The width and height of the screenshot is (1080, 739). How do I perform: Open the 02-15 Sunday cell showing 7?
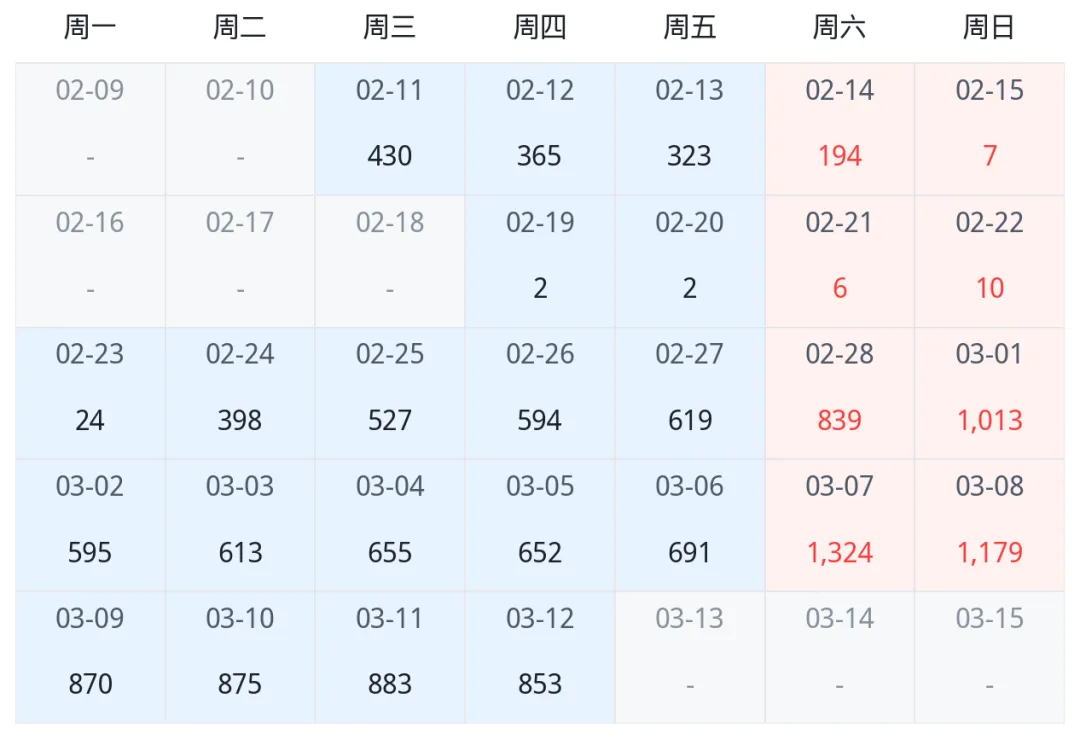989,129
